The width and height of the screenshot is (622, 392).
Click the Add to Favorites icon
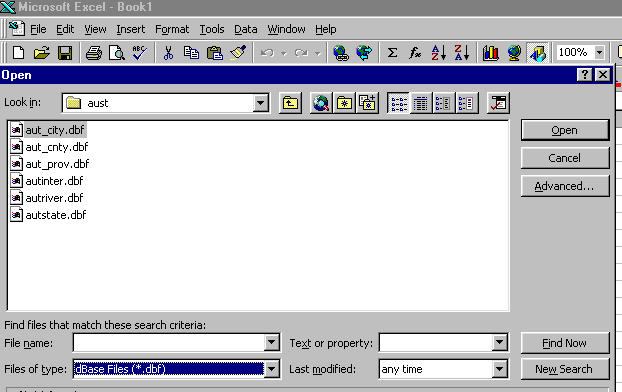click(367, 103)
